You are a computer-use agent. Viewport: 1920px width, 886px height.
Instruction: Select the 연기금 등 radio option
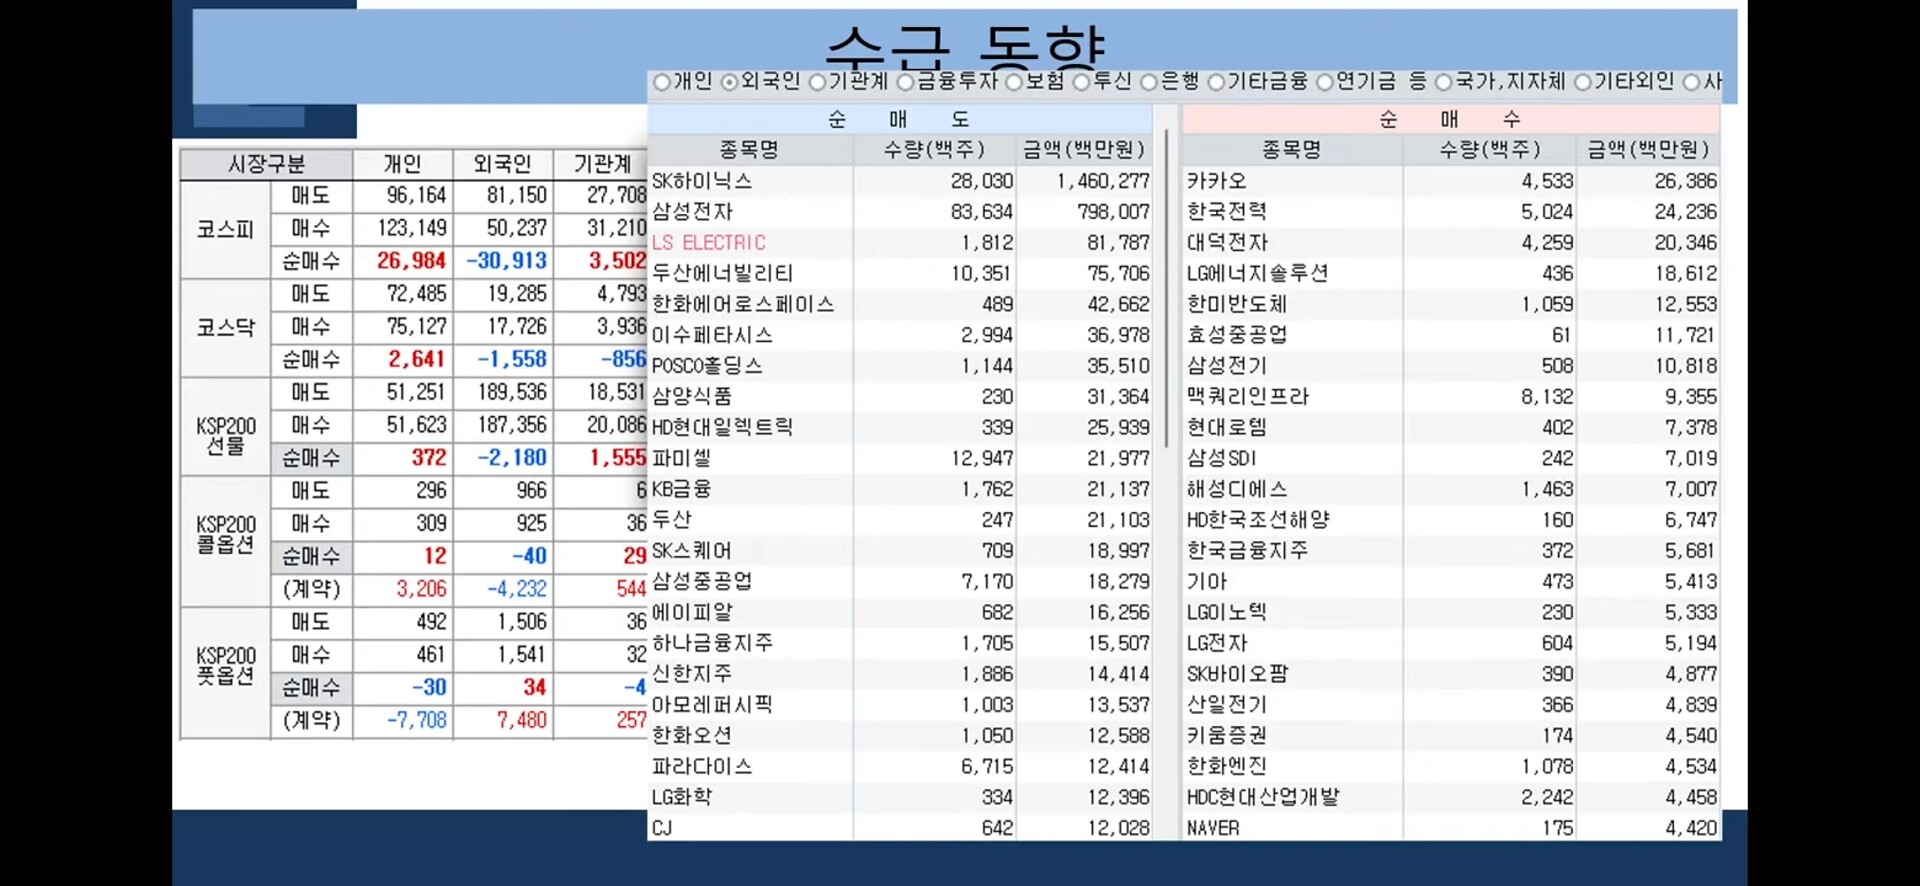coord(1325,83)
